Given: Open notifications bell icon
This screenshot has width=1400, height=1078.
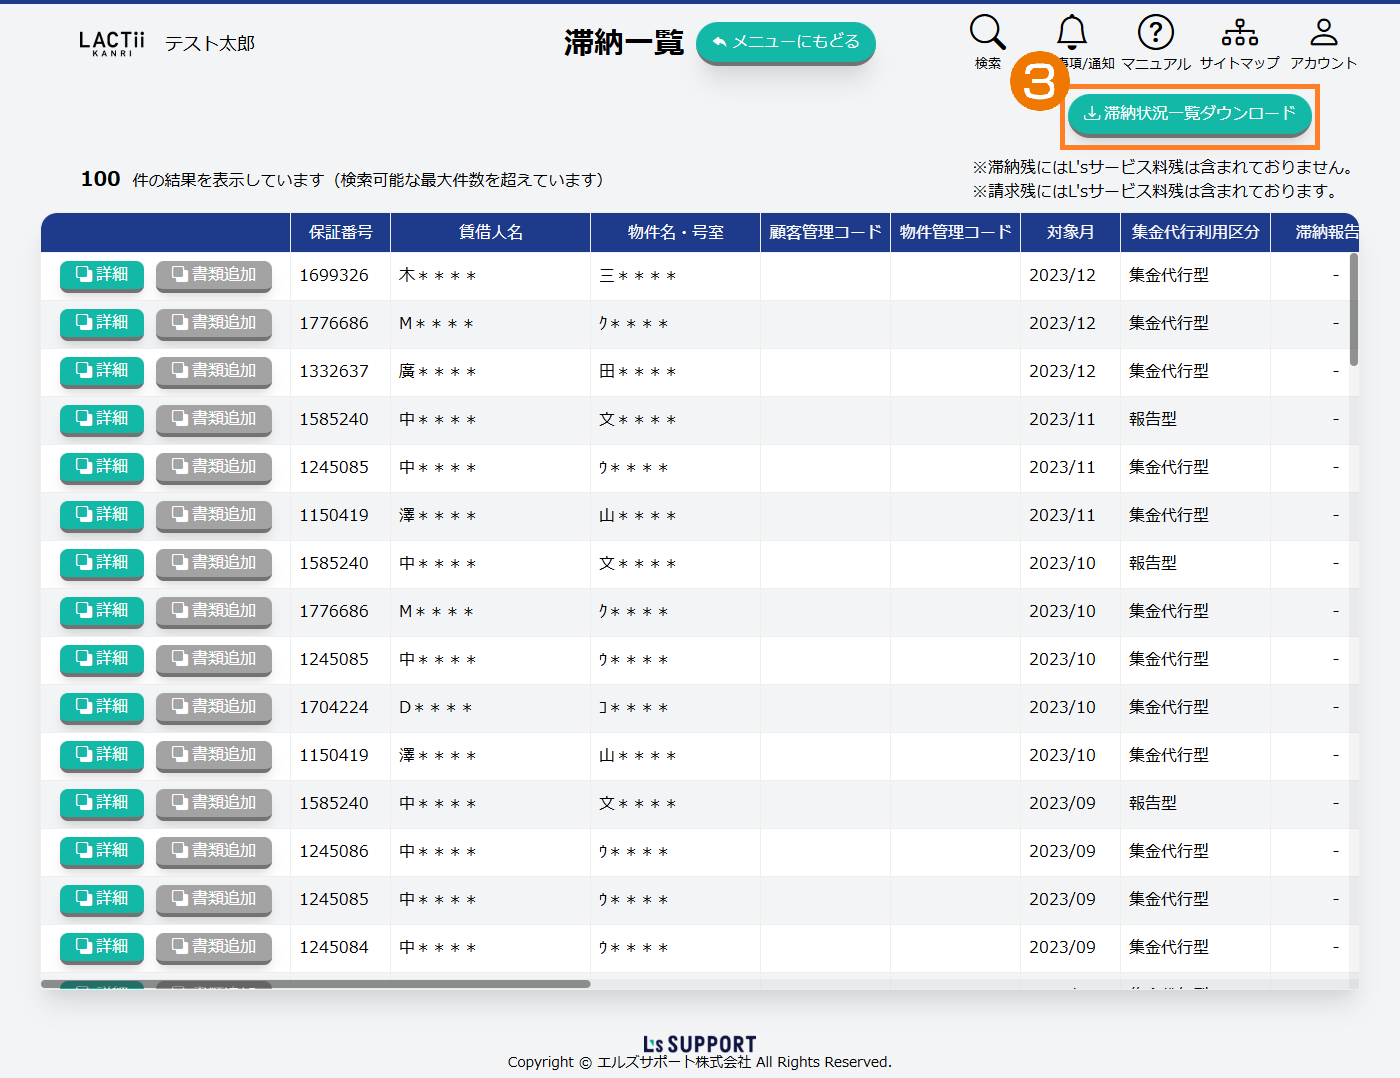Looking at the screenshot, I should click(1072, 33).
